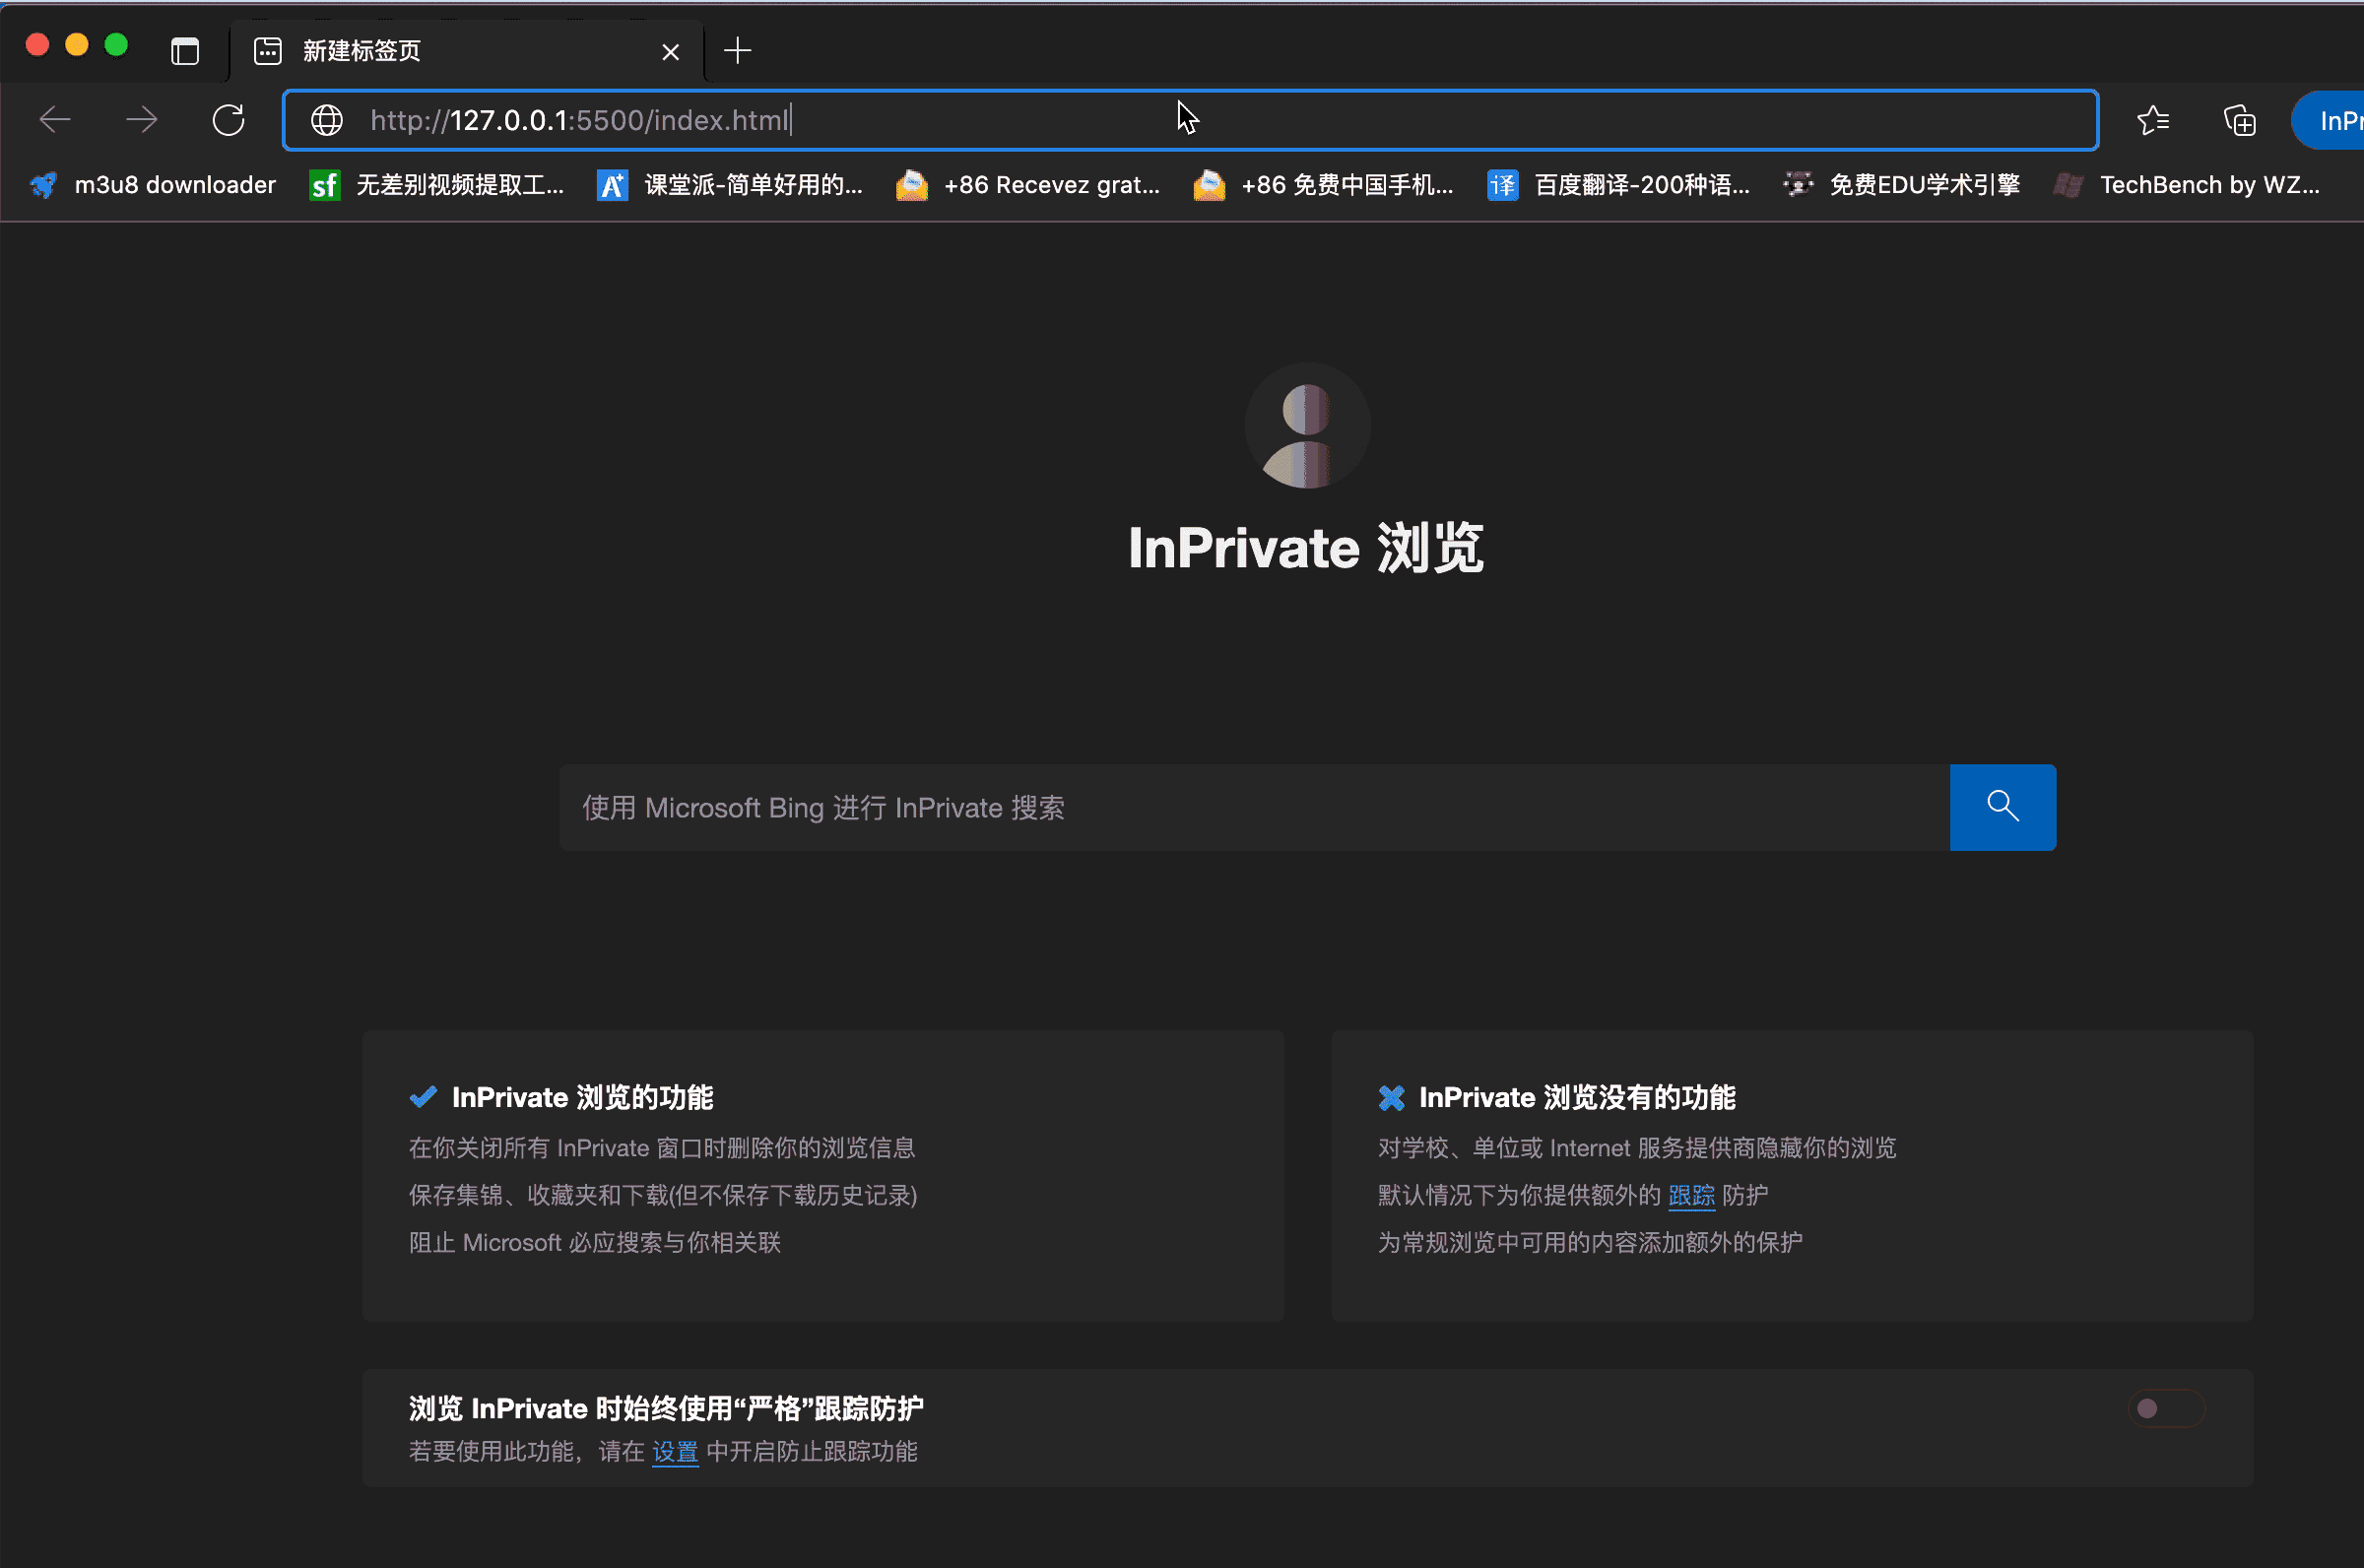This screenshot has height=1568, width=2364.
Task: Open the collections icon in toolbar
Action: pos(2239,121)
